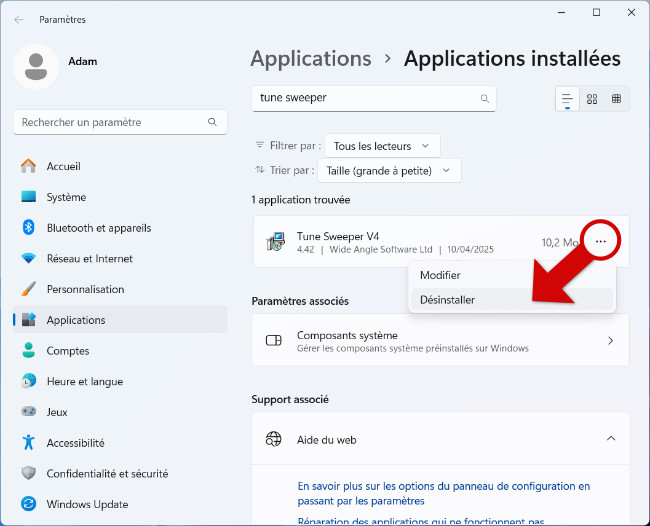Open Accueil in the sidebar
The width and height of the screenshot is (650, 526).
(x=120, y=166)
